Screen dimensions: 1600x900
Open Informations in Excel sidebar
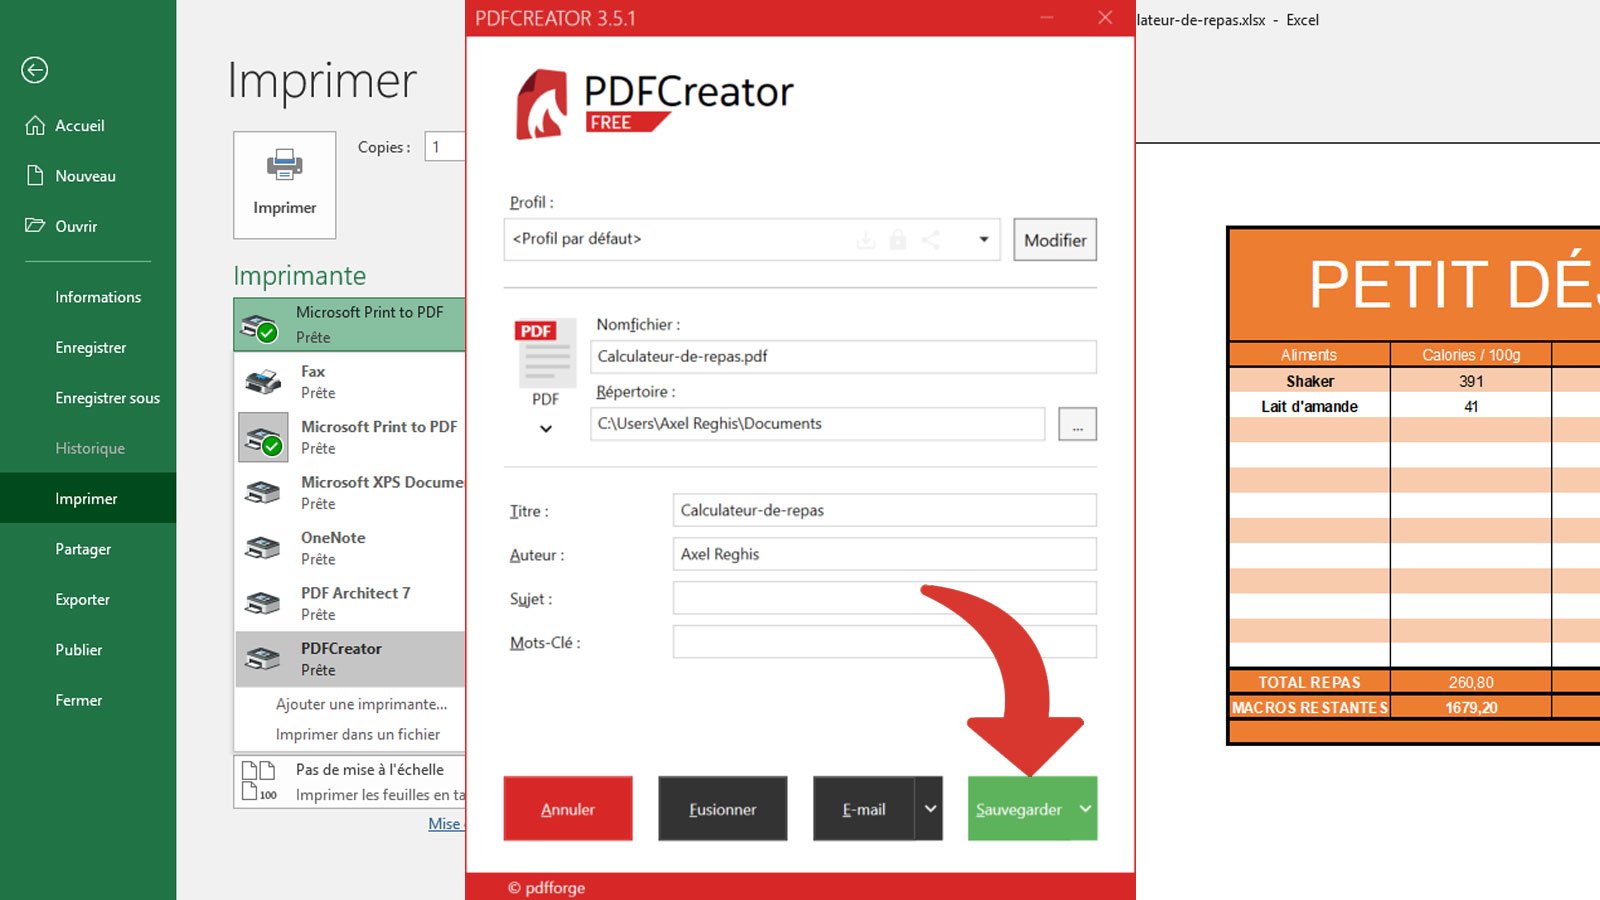click(x=98, y=297)
